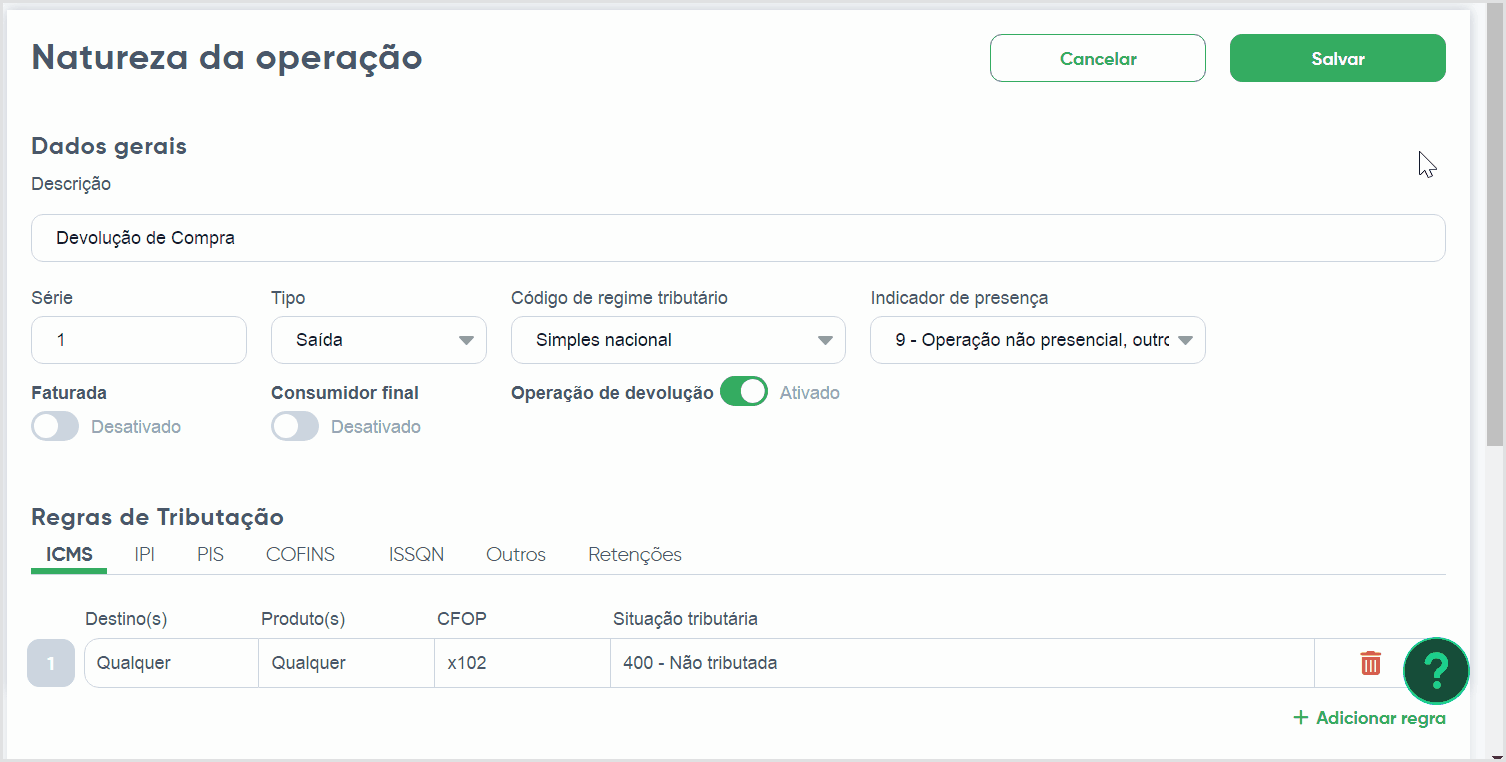Open the Retenções tab
The width and height of the screenshot is (1506, 762).
point(635,554)
